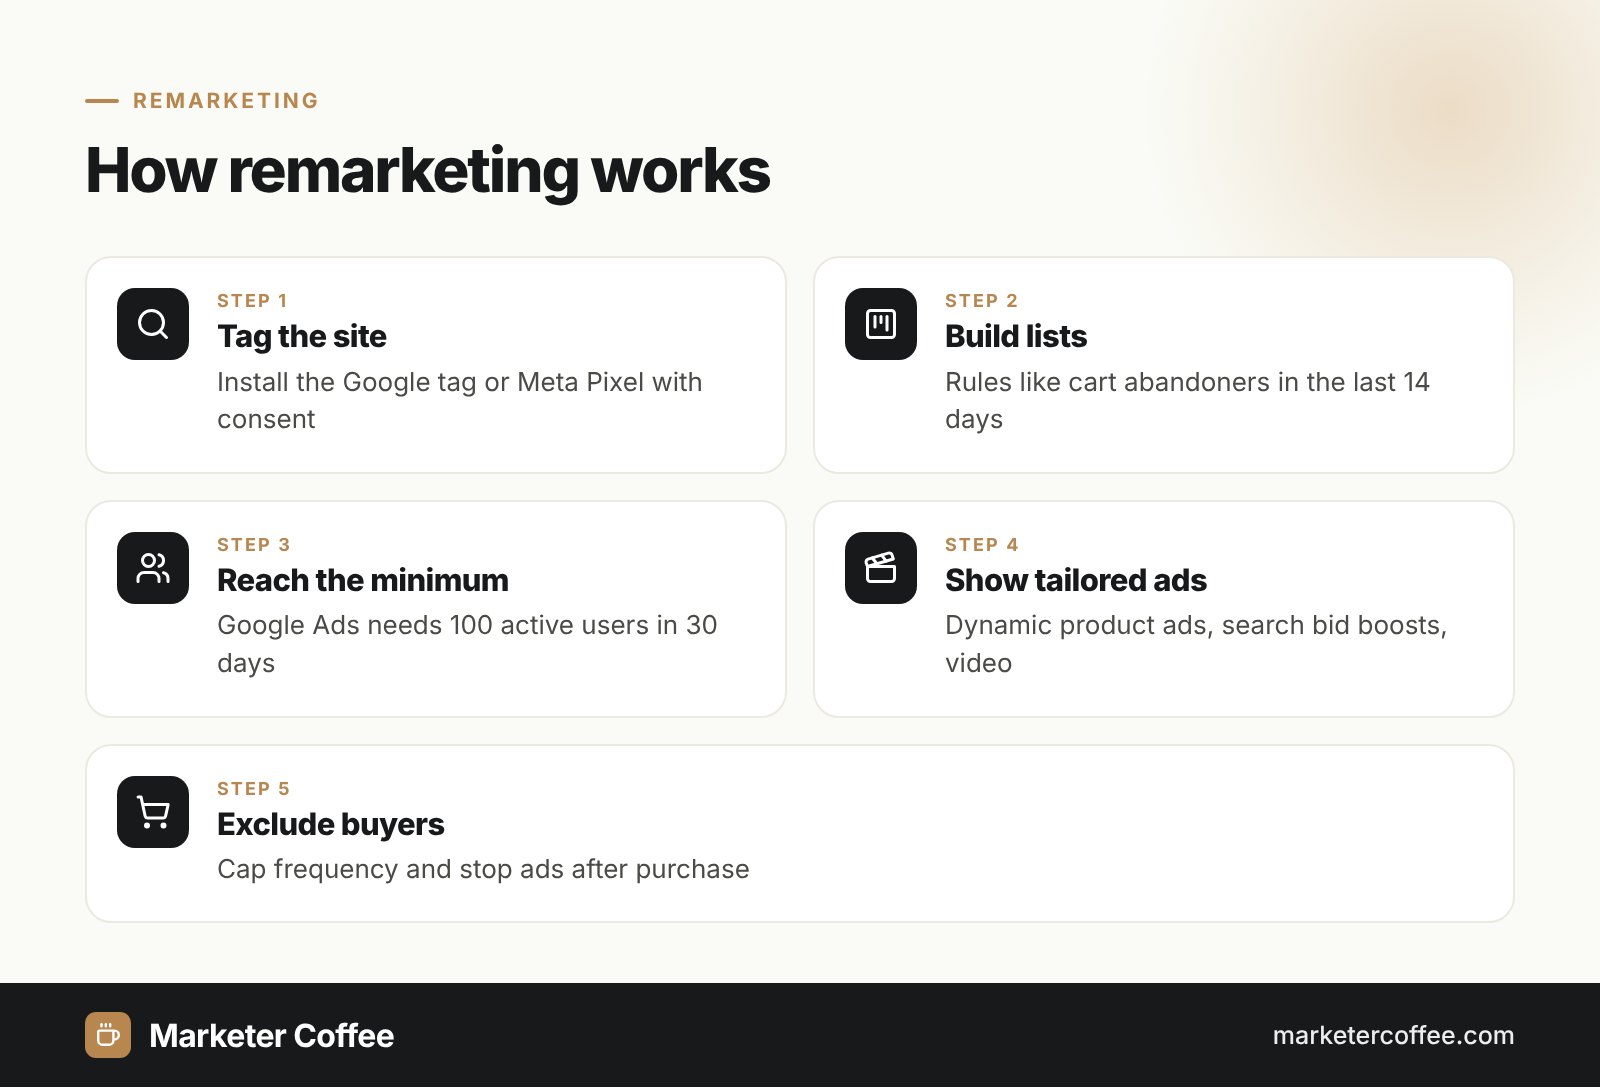Image resolution: width=1600 pixels, height=1088 pixels.
Task: Click the Cap frequency description text
Action: coord(483,869)
